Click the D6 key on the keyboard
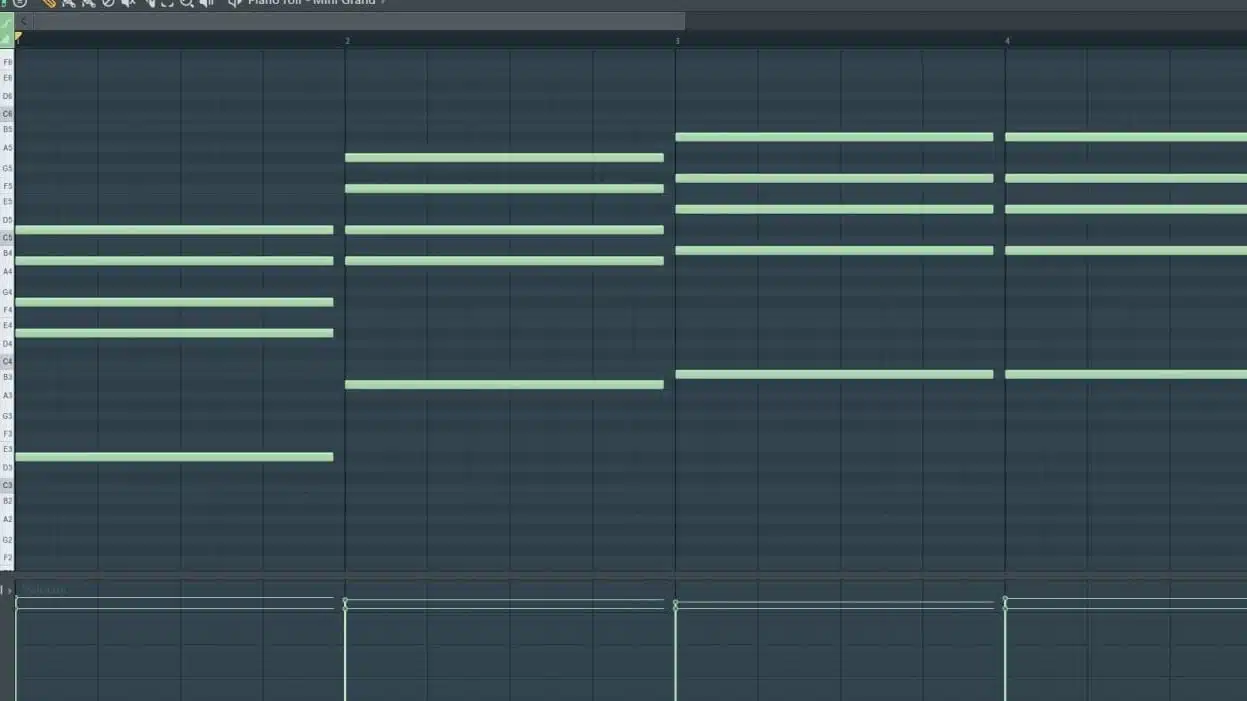The image size is (1247, 701). pos(7,96)
